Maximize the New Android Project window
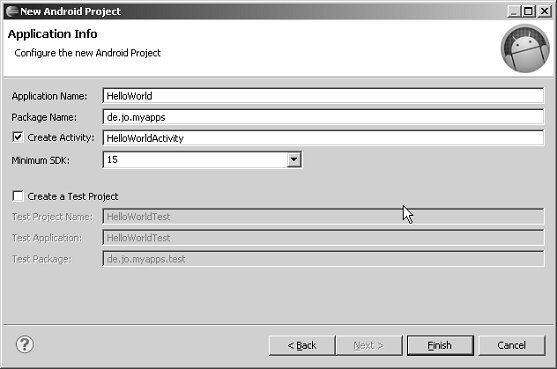The image size is (557, 369). click(x=528, y=11)
